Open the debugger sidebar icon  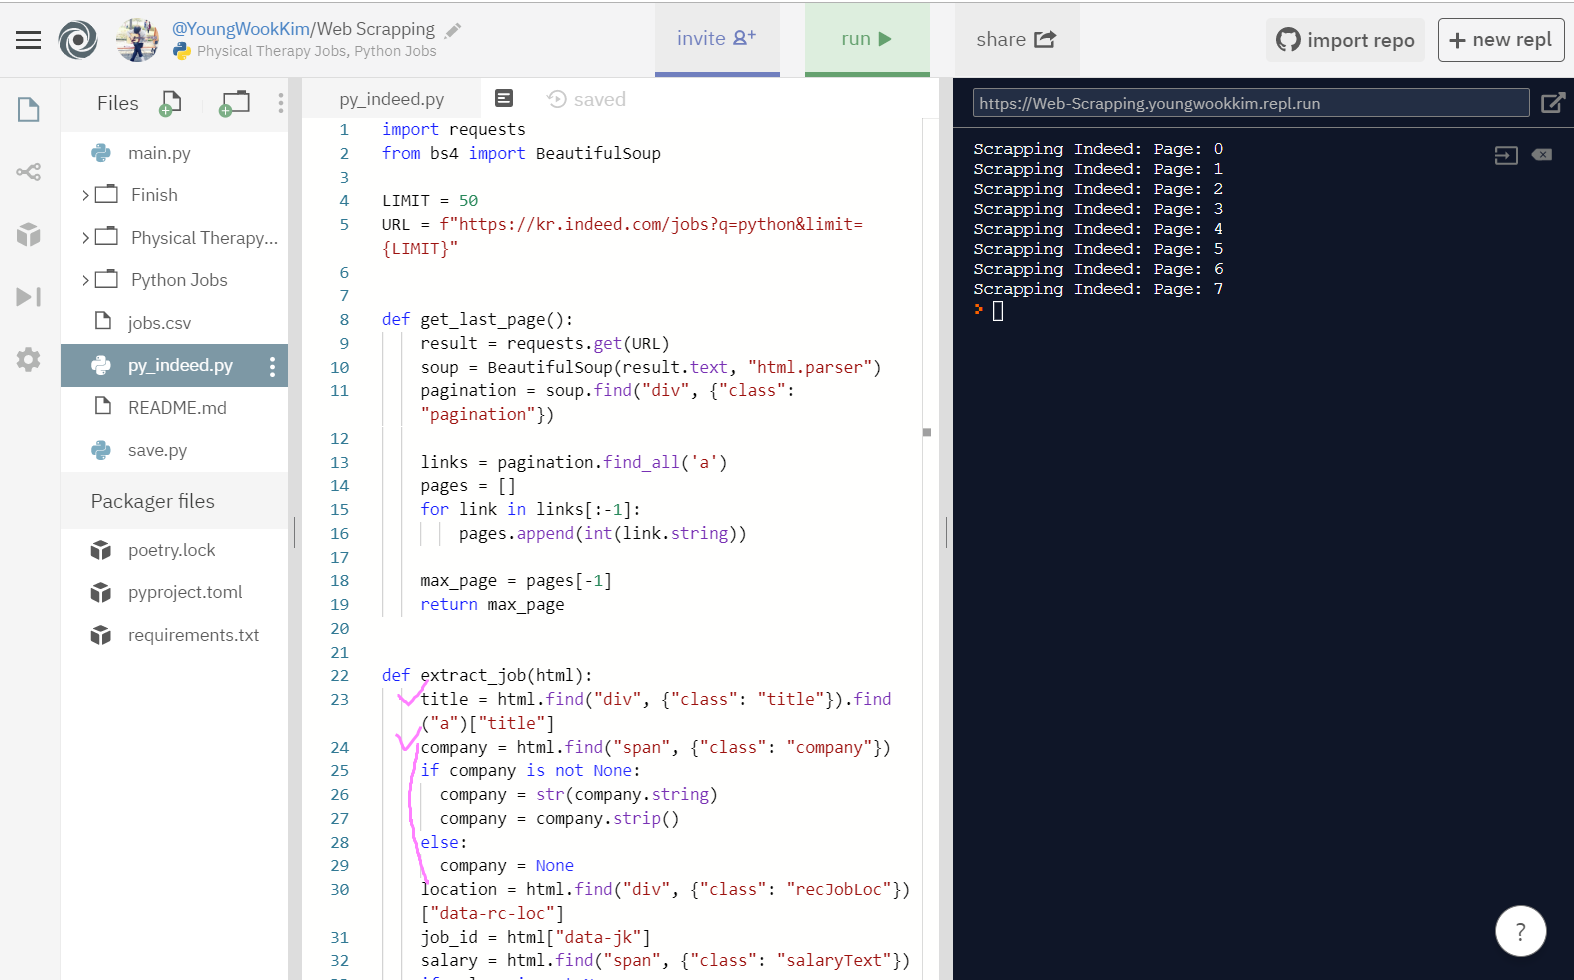click(29, 297)
